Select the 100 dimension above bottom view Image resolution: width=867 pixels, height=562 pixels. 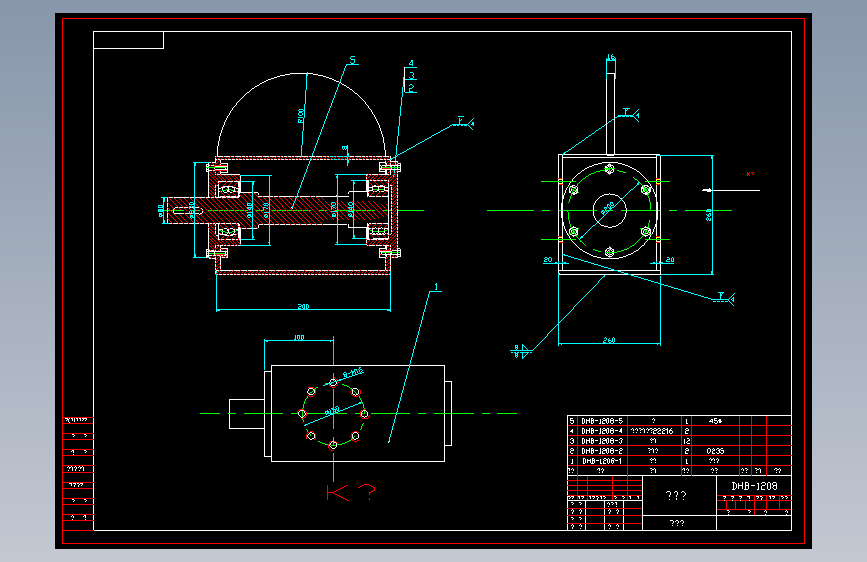(299, 337)
